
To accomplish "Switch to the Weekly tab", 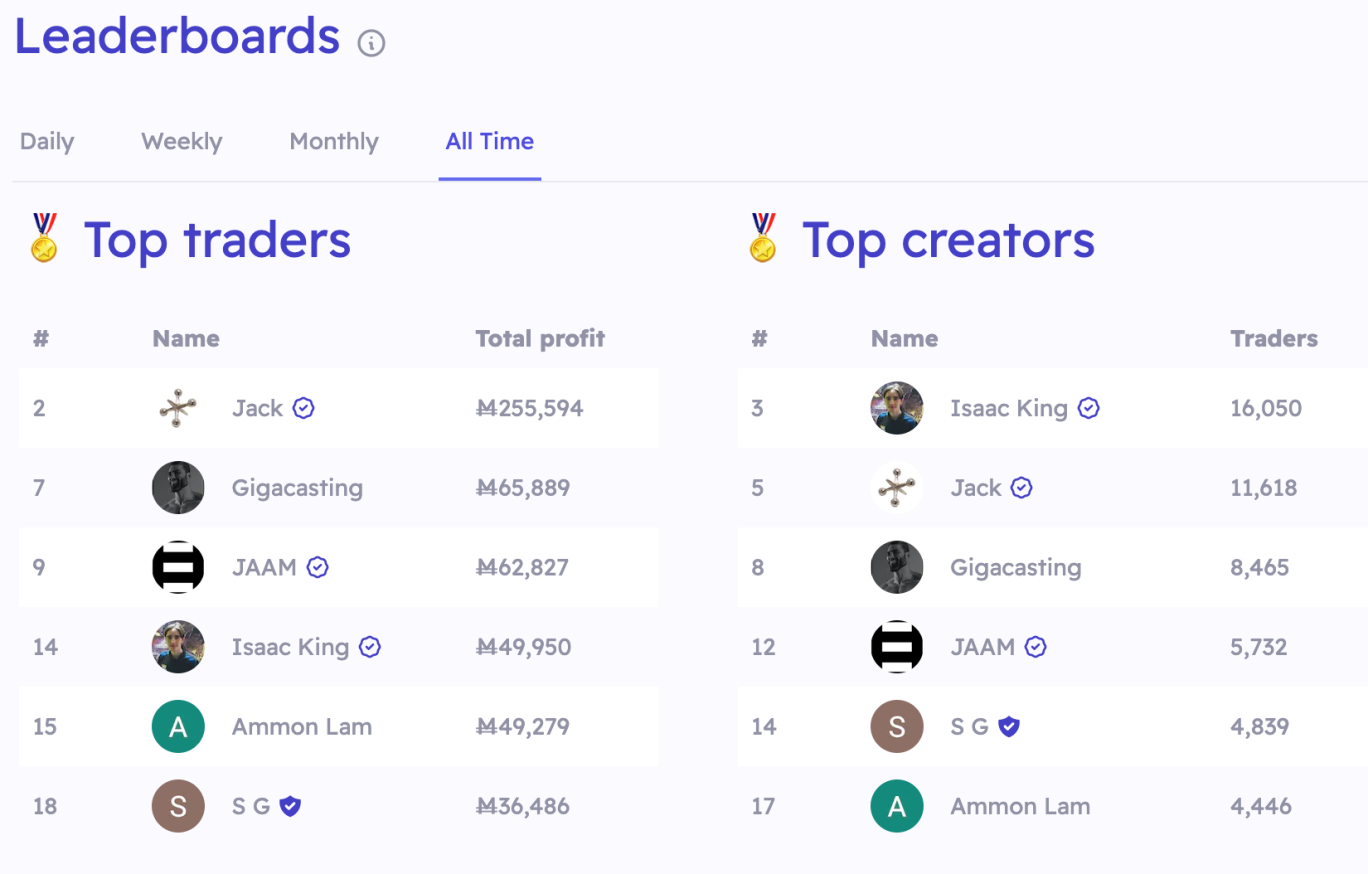I will (181, 142).
